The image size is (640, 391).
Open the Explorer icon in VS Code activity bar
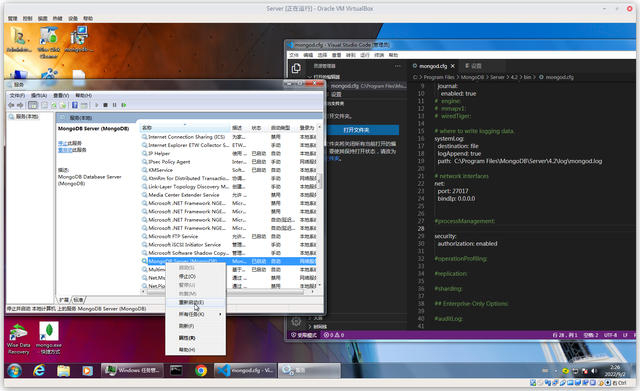coord(296,68)
